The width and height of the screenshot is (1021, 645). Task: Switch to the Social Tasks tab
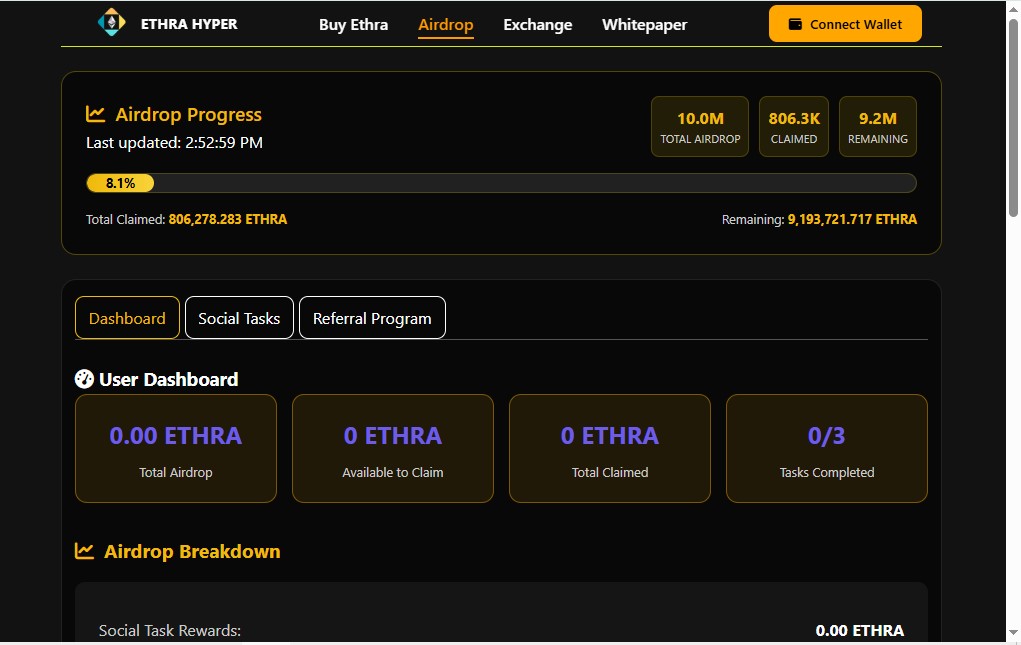[239, 317]
